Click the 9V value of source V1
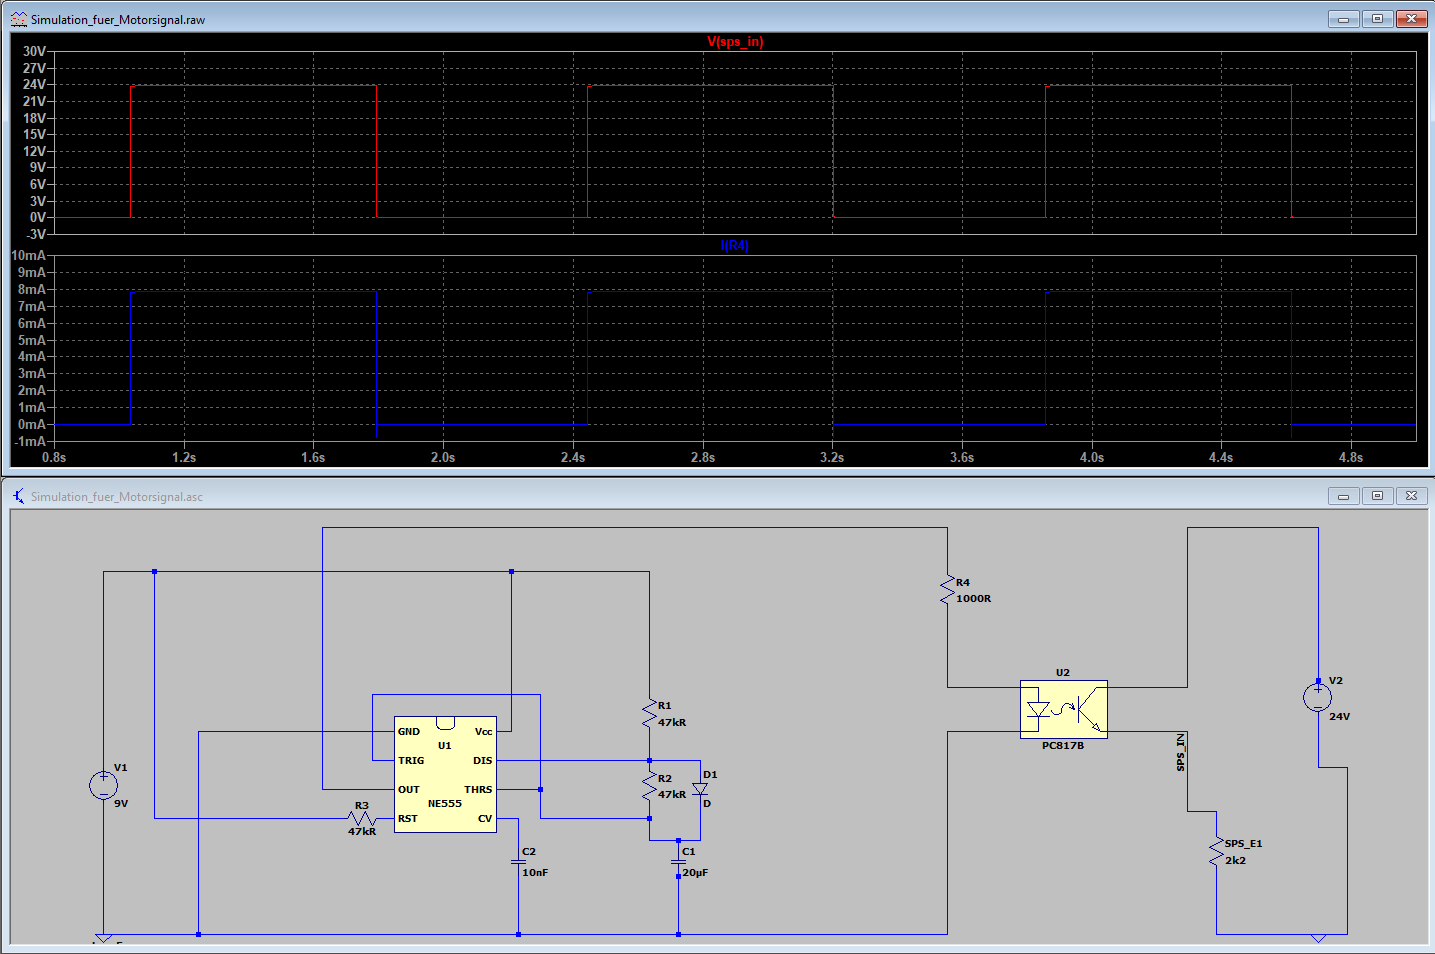1435x954 pixels. 121,804
